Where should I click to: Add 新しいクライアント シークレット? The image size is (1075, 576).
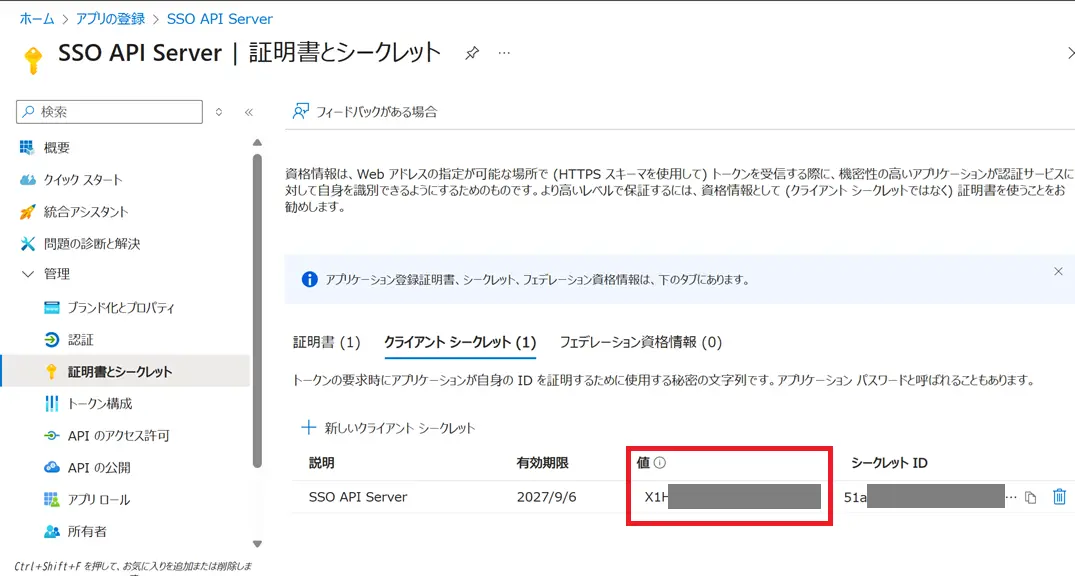(389, 428)
